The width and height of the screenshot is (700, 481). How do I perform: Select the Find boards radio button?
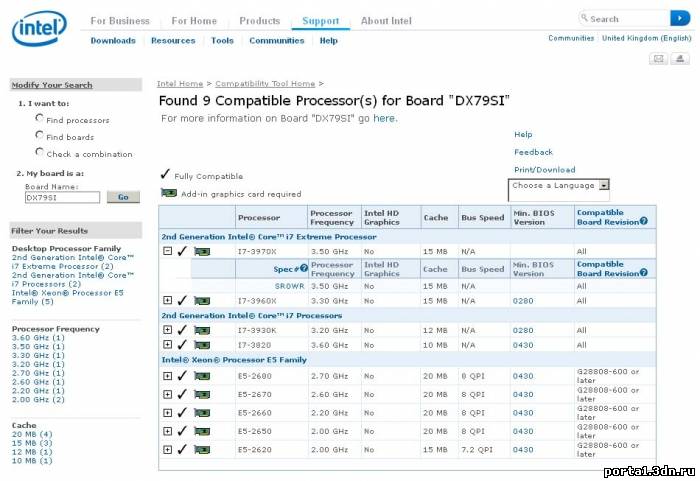click(39, 135)
